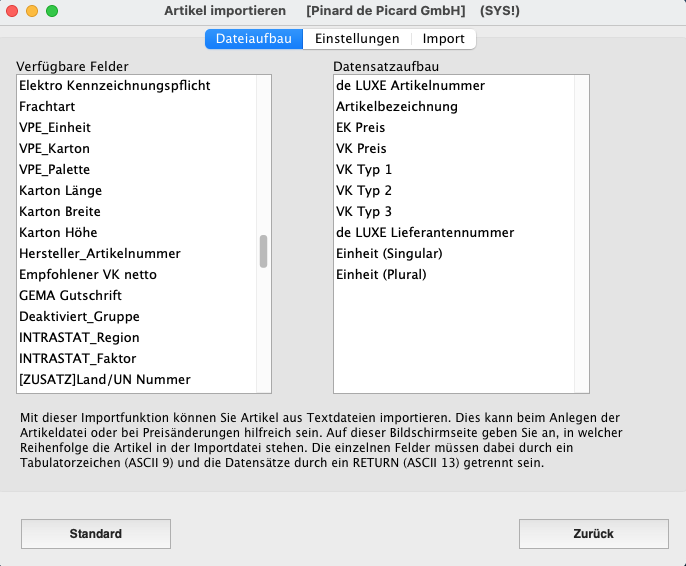The width and height of the screenshot is (686, 566).
Task: Select Empfohlener VK netto field
Action: pos(88,275)
